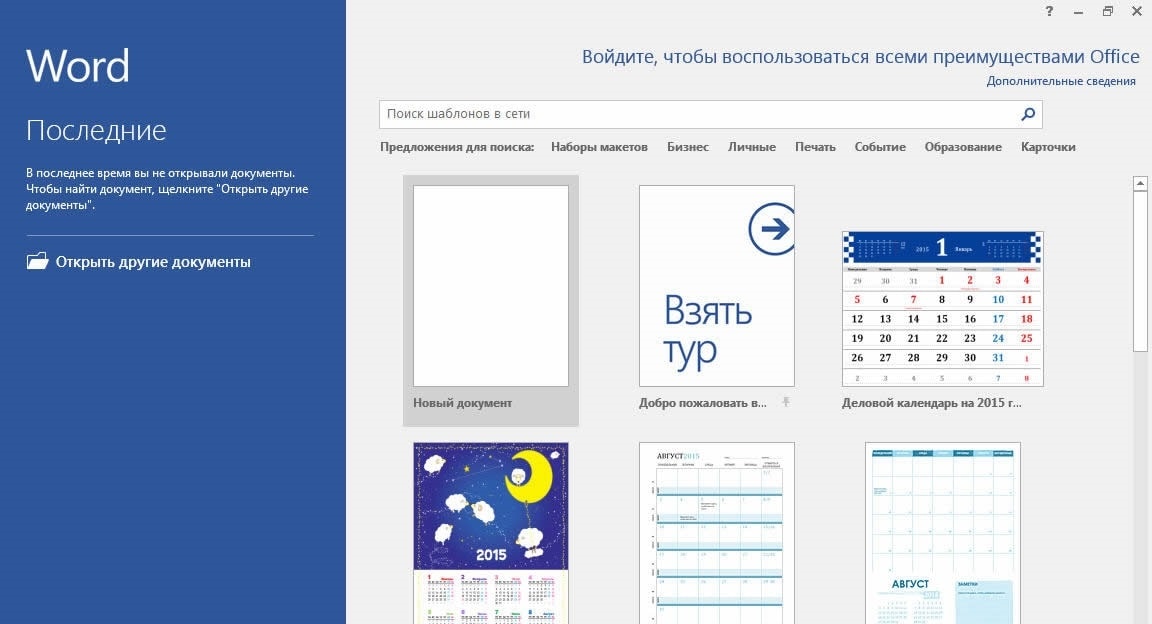Click the Последние heading
1152x624 pixels.
[96, 130]
